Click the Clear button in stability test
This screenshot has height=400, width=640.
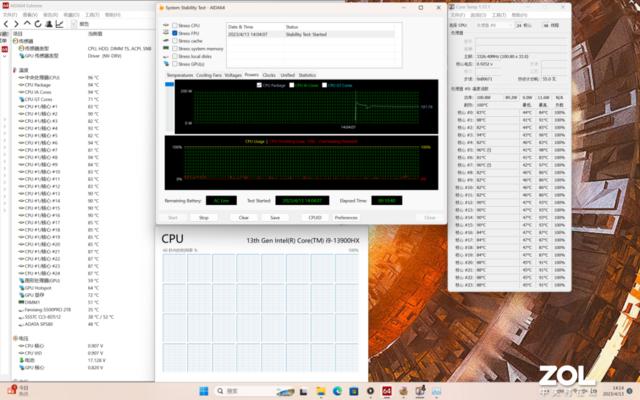[x=244, y=218]
